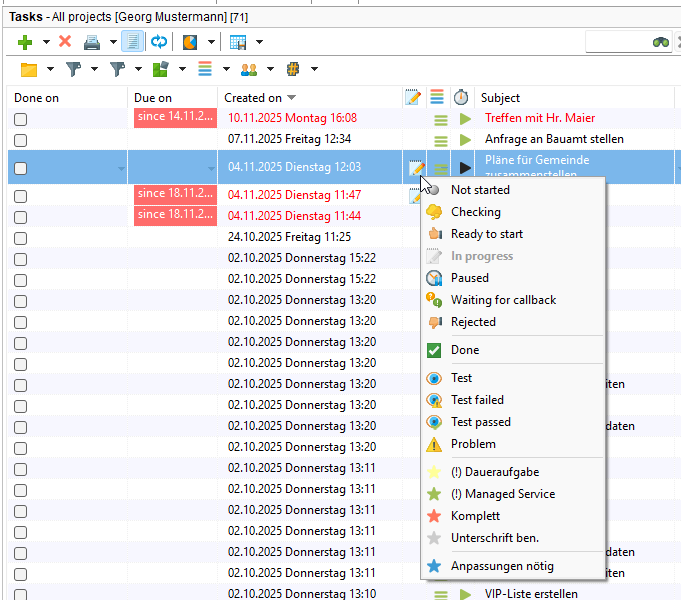Click the green plus add task icon
The image size is (681, 600).
(26, 42)
